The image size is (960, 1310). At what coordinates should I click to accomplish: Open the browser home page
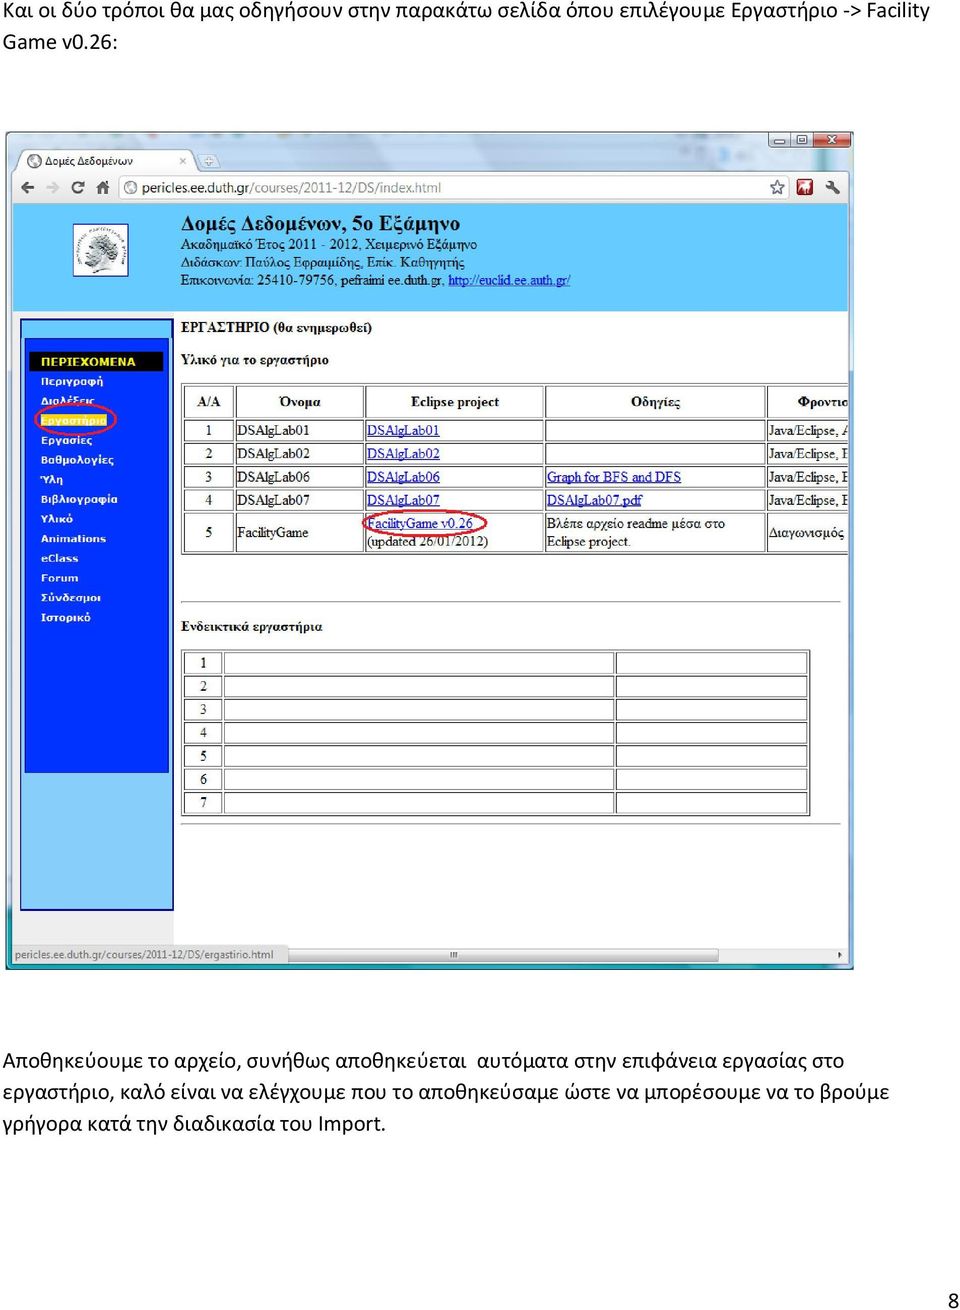103,187
